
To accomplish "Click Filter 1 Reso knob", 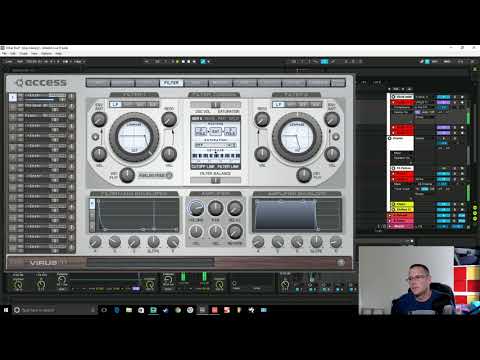I will point(169,119).
